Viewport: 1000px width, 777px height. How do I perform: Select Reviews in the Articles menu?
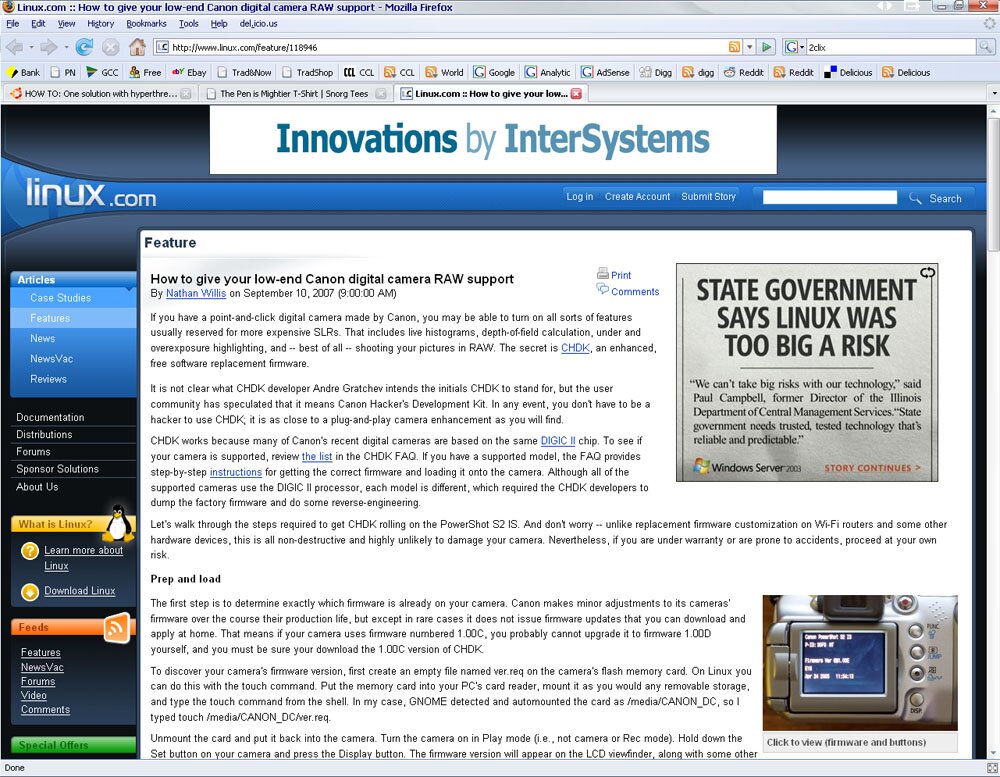click(48, 379)
